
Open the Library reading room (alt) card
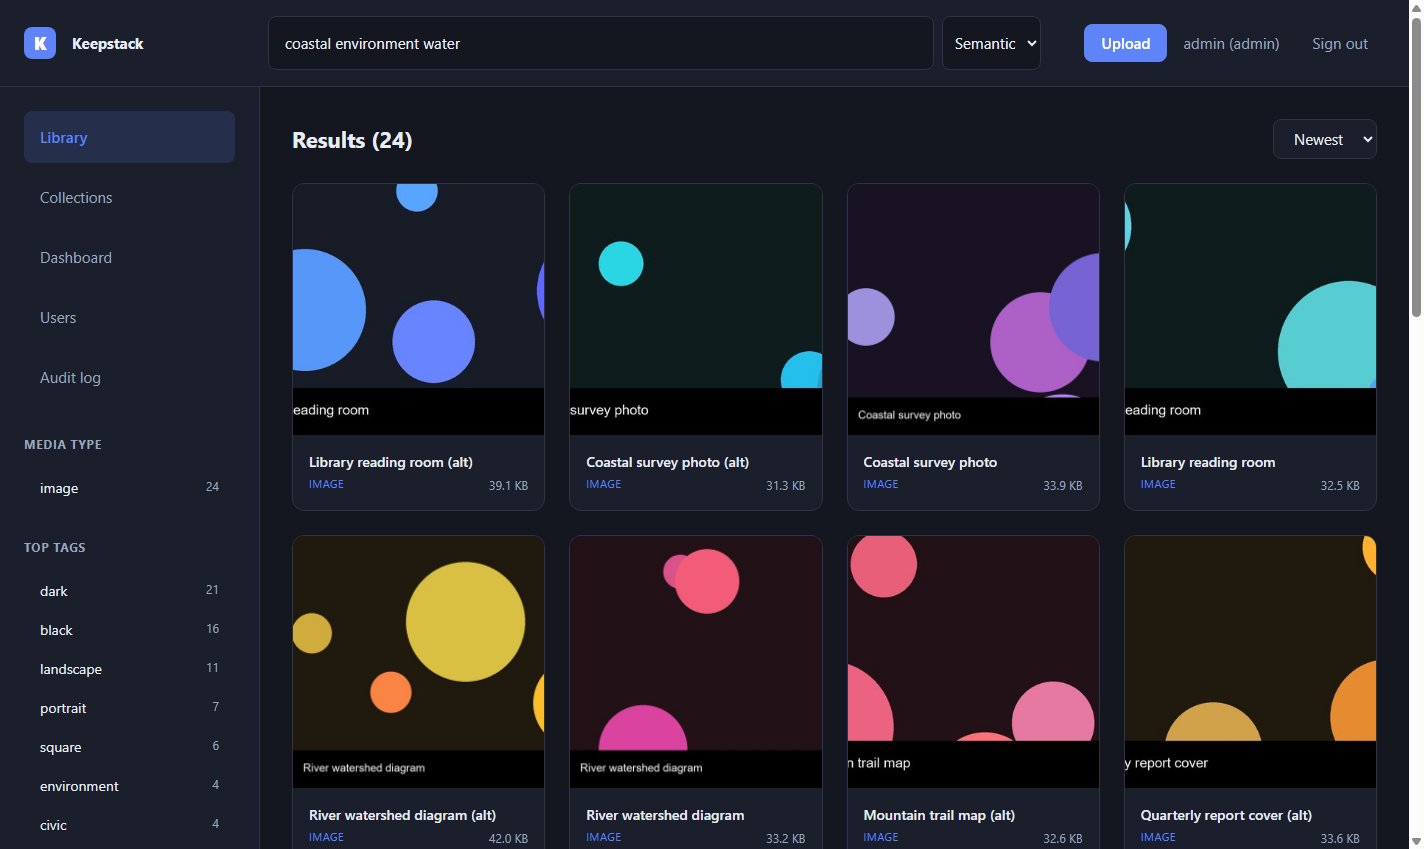418,347
